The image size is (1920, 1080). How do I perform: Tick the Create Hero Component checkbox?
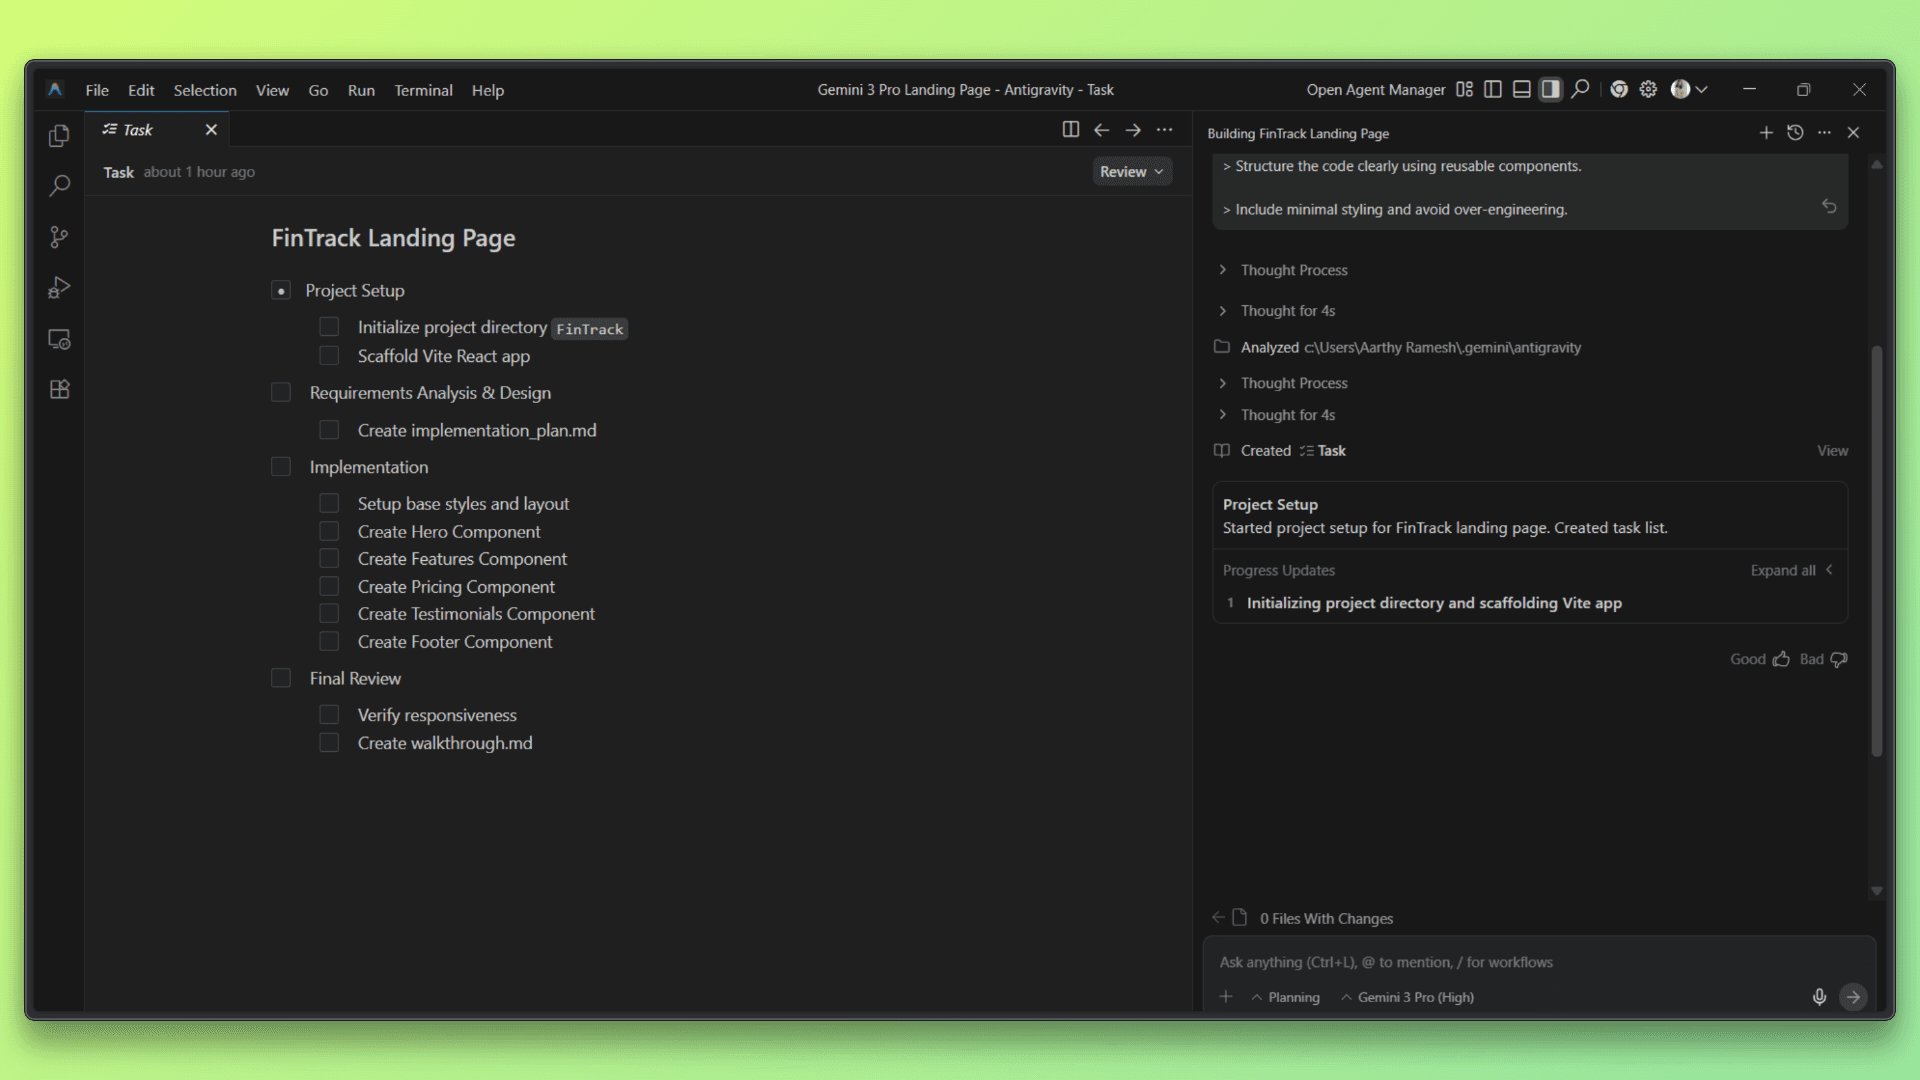point(329,532)
